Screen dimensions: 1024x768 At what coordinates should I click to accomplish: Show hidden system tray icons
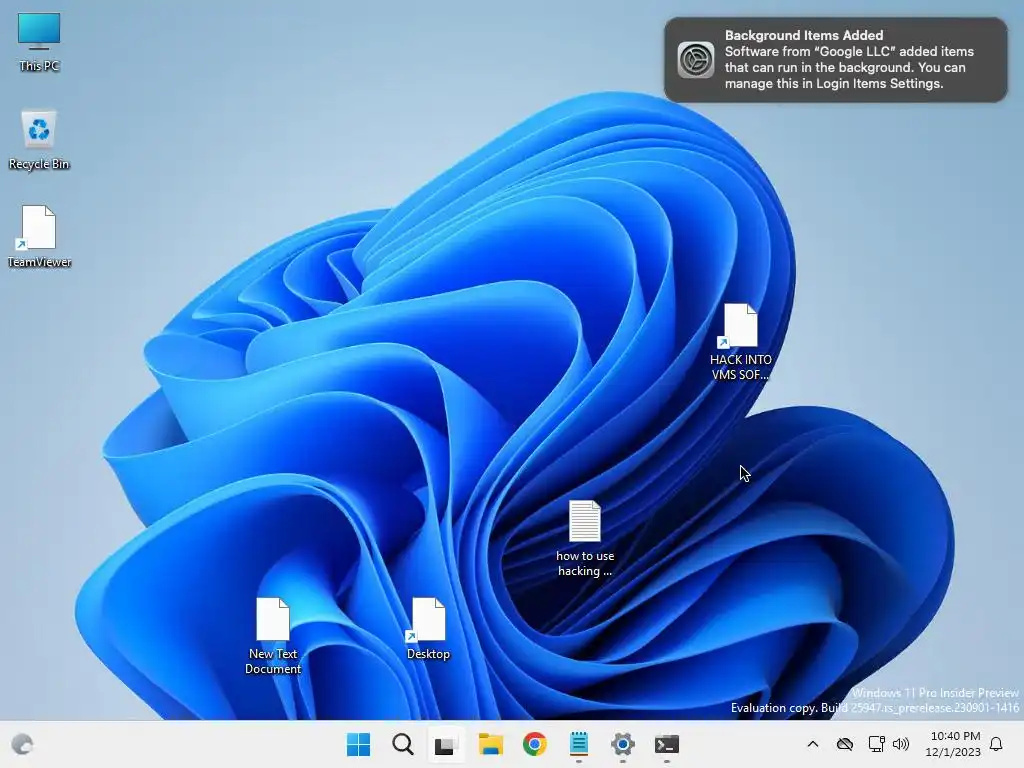813,744
